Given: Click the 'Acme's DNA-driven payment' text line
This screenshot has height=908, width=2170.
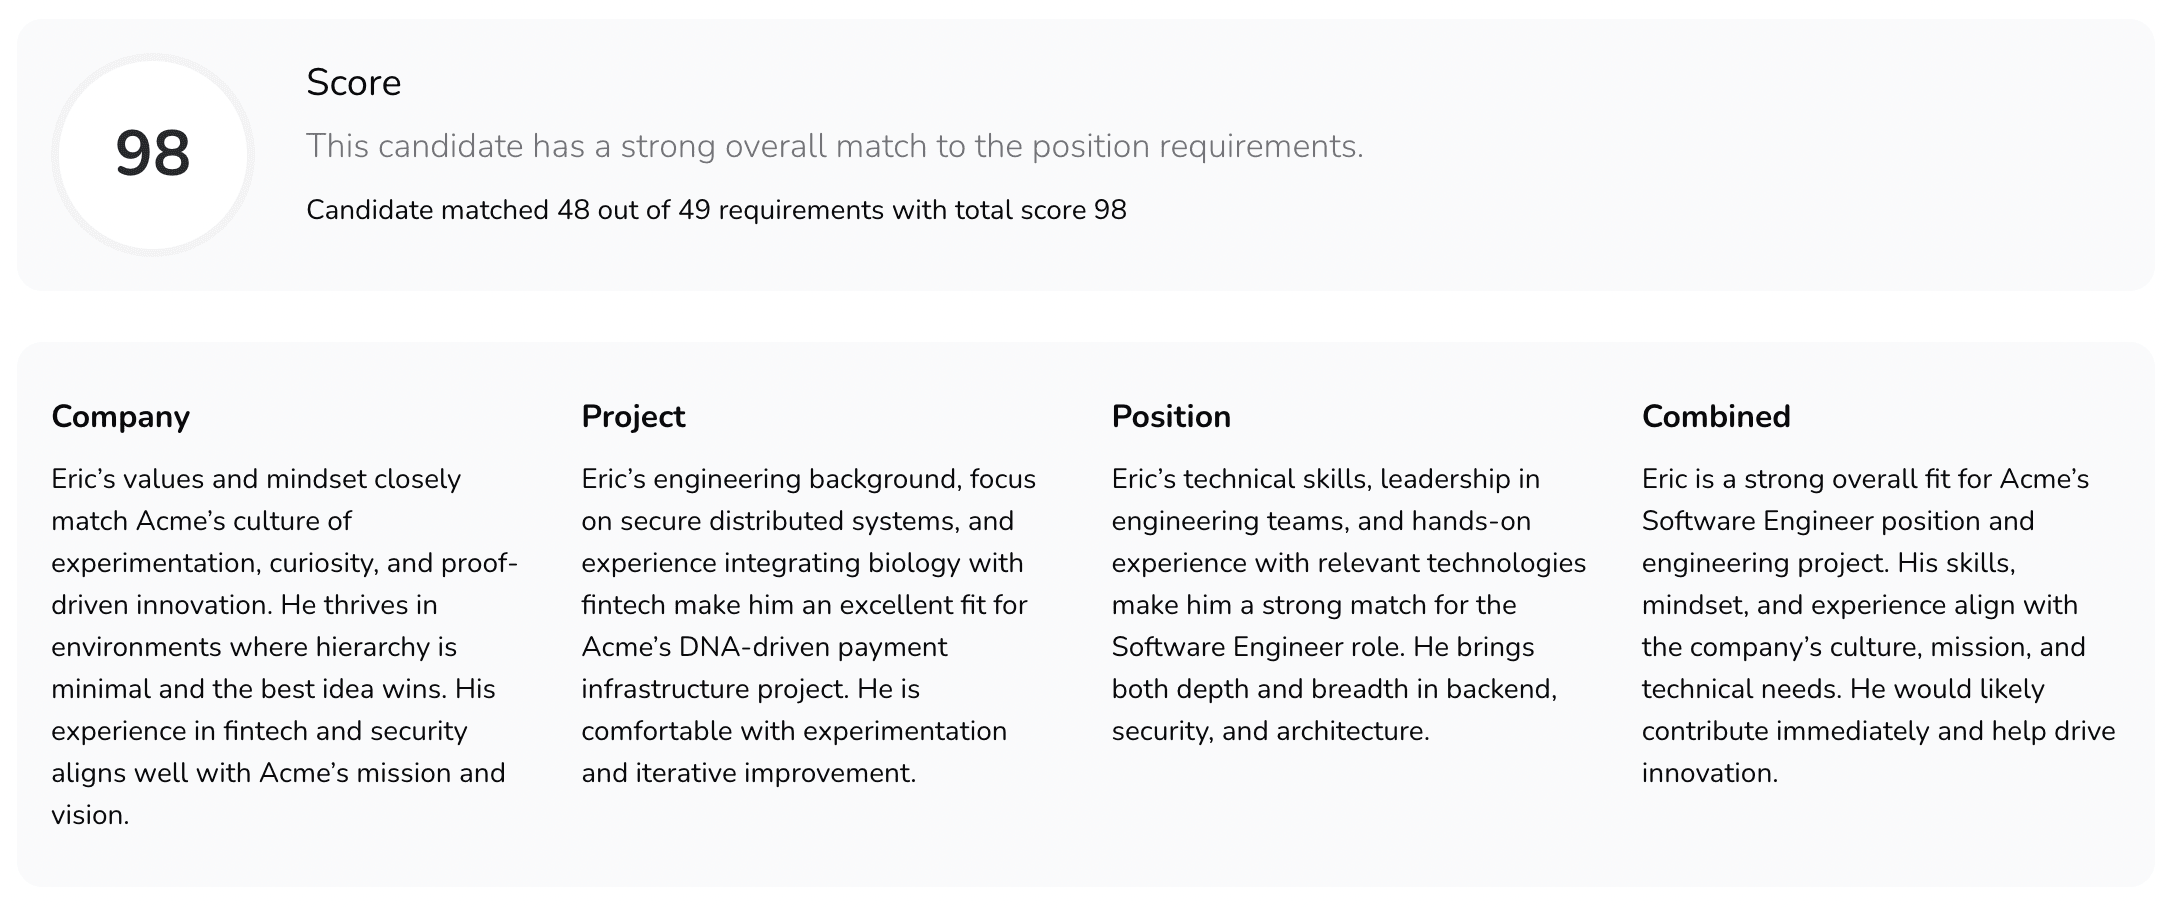Looking at the screenshot, I should pos(764,647).
